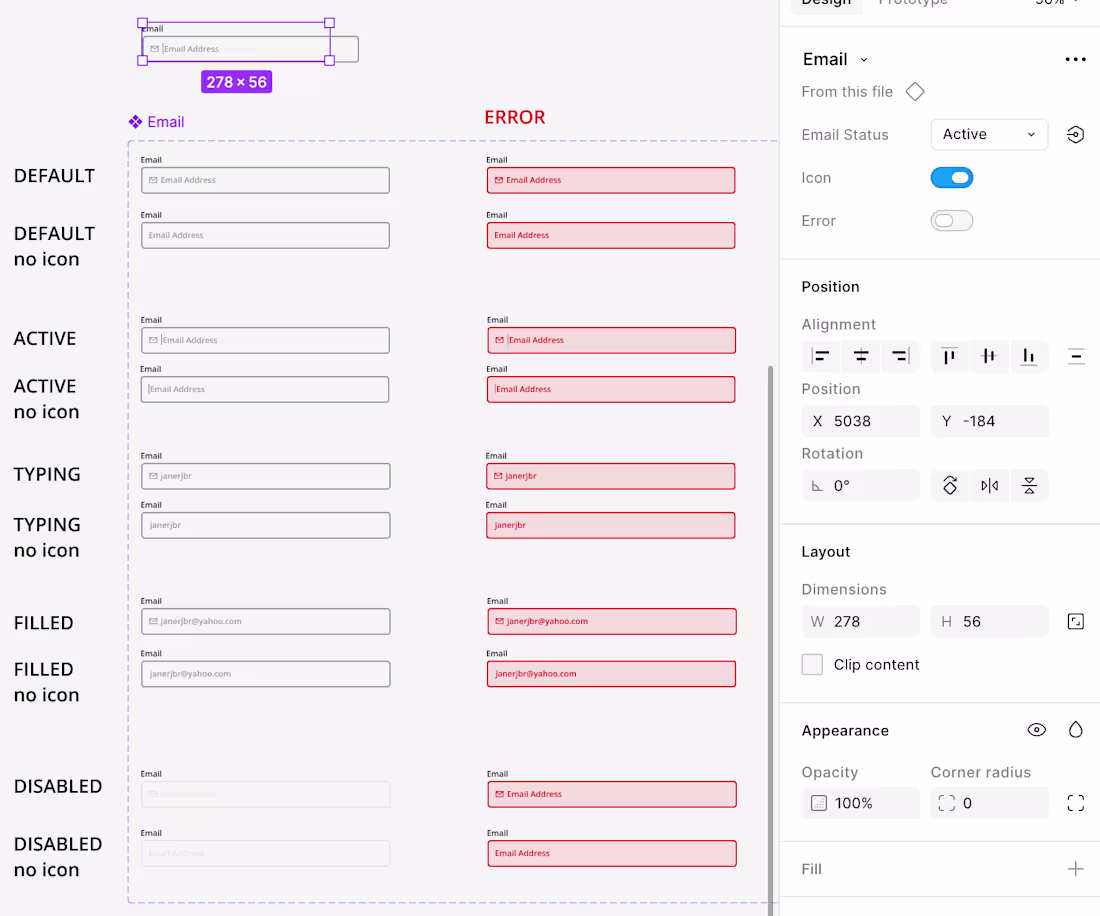Click the blend mode droplet icon

(x=1075, y=730)
